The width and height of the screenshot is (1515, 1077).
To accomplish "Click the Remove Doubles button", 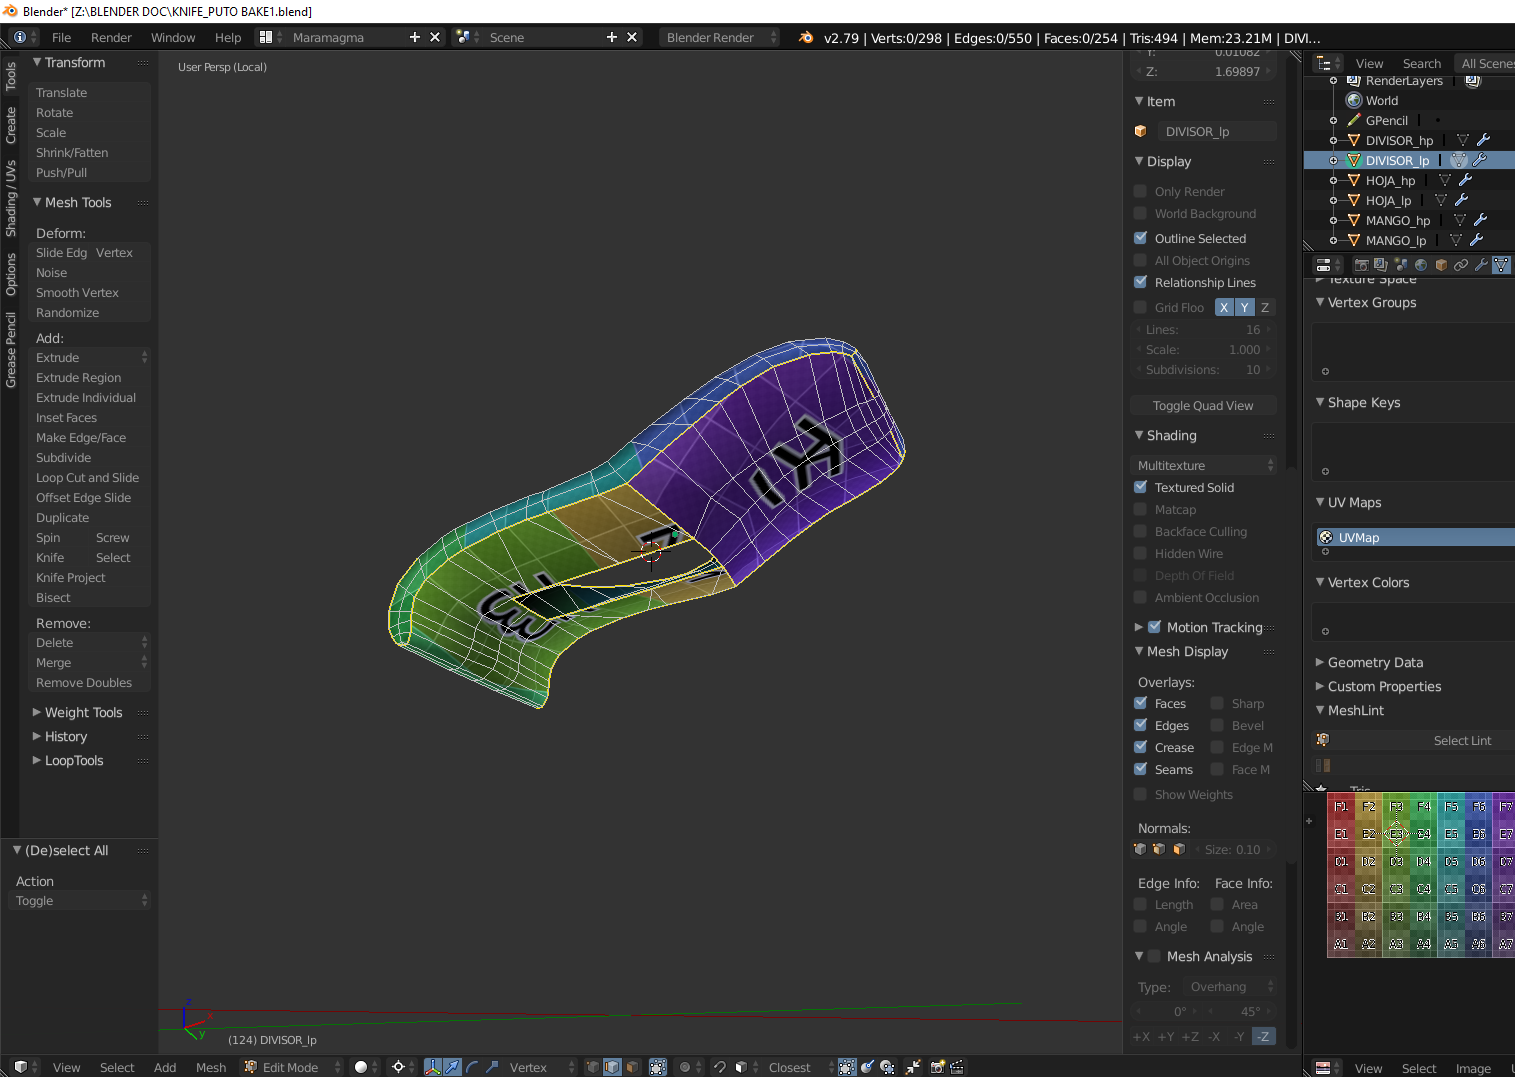I will click(84, 683).
